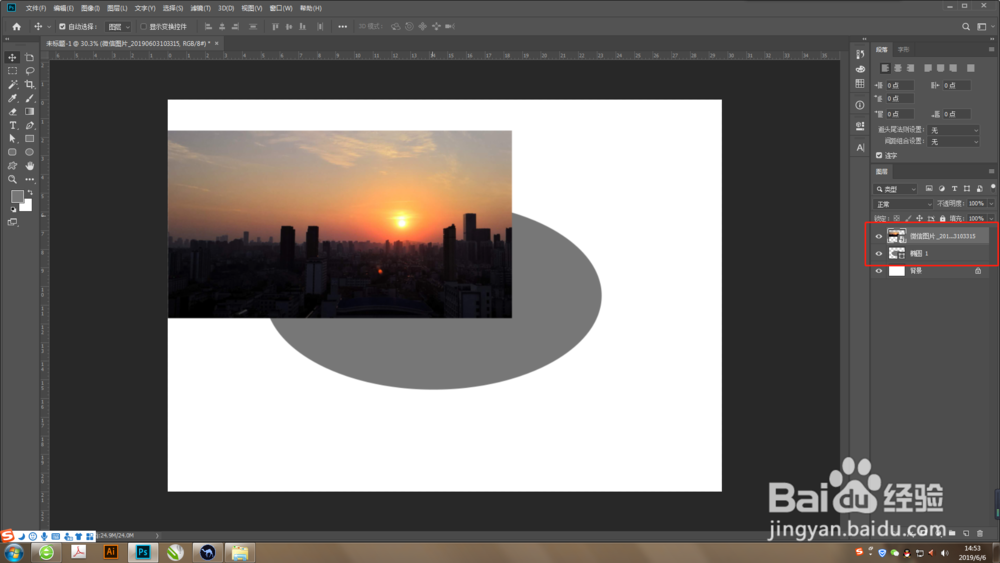Open the 图层 auto-select target dropdown

(119, 27)
